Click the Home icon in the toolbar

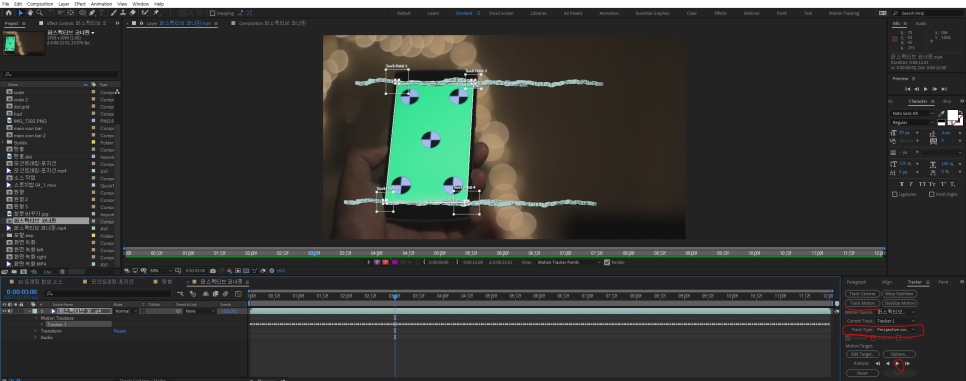(9, 12)
